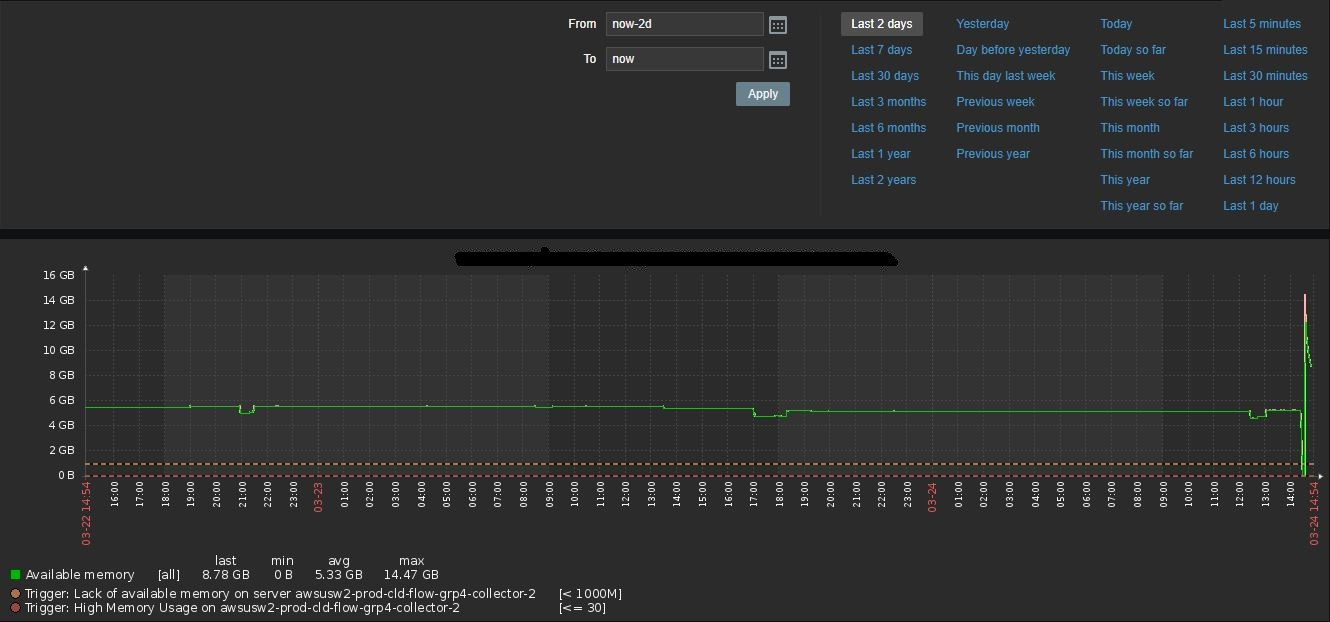Click the green Available memory legend swatch
Viewport: 1330px width, 622px height.
point(15,575)
